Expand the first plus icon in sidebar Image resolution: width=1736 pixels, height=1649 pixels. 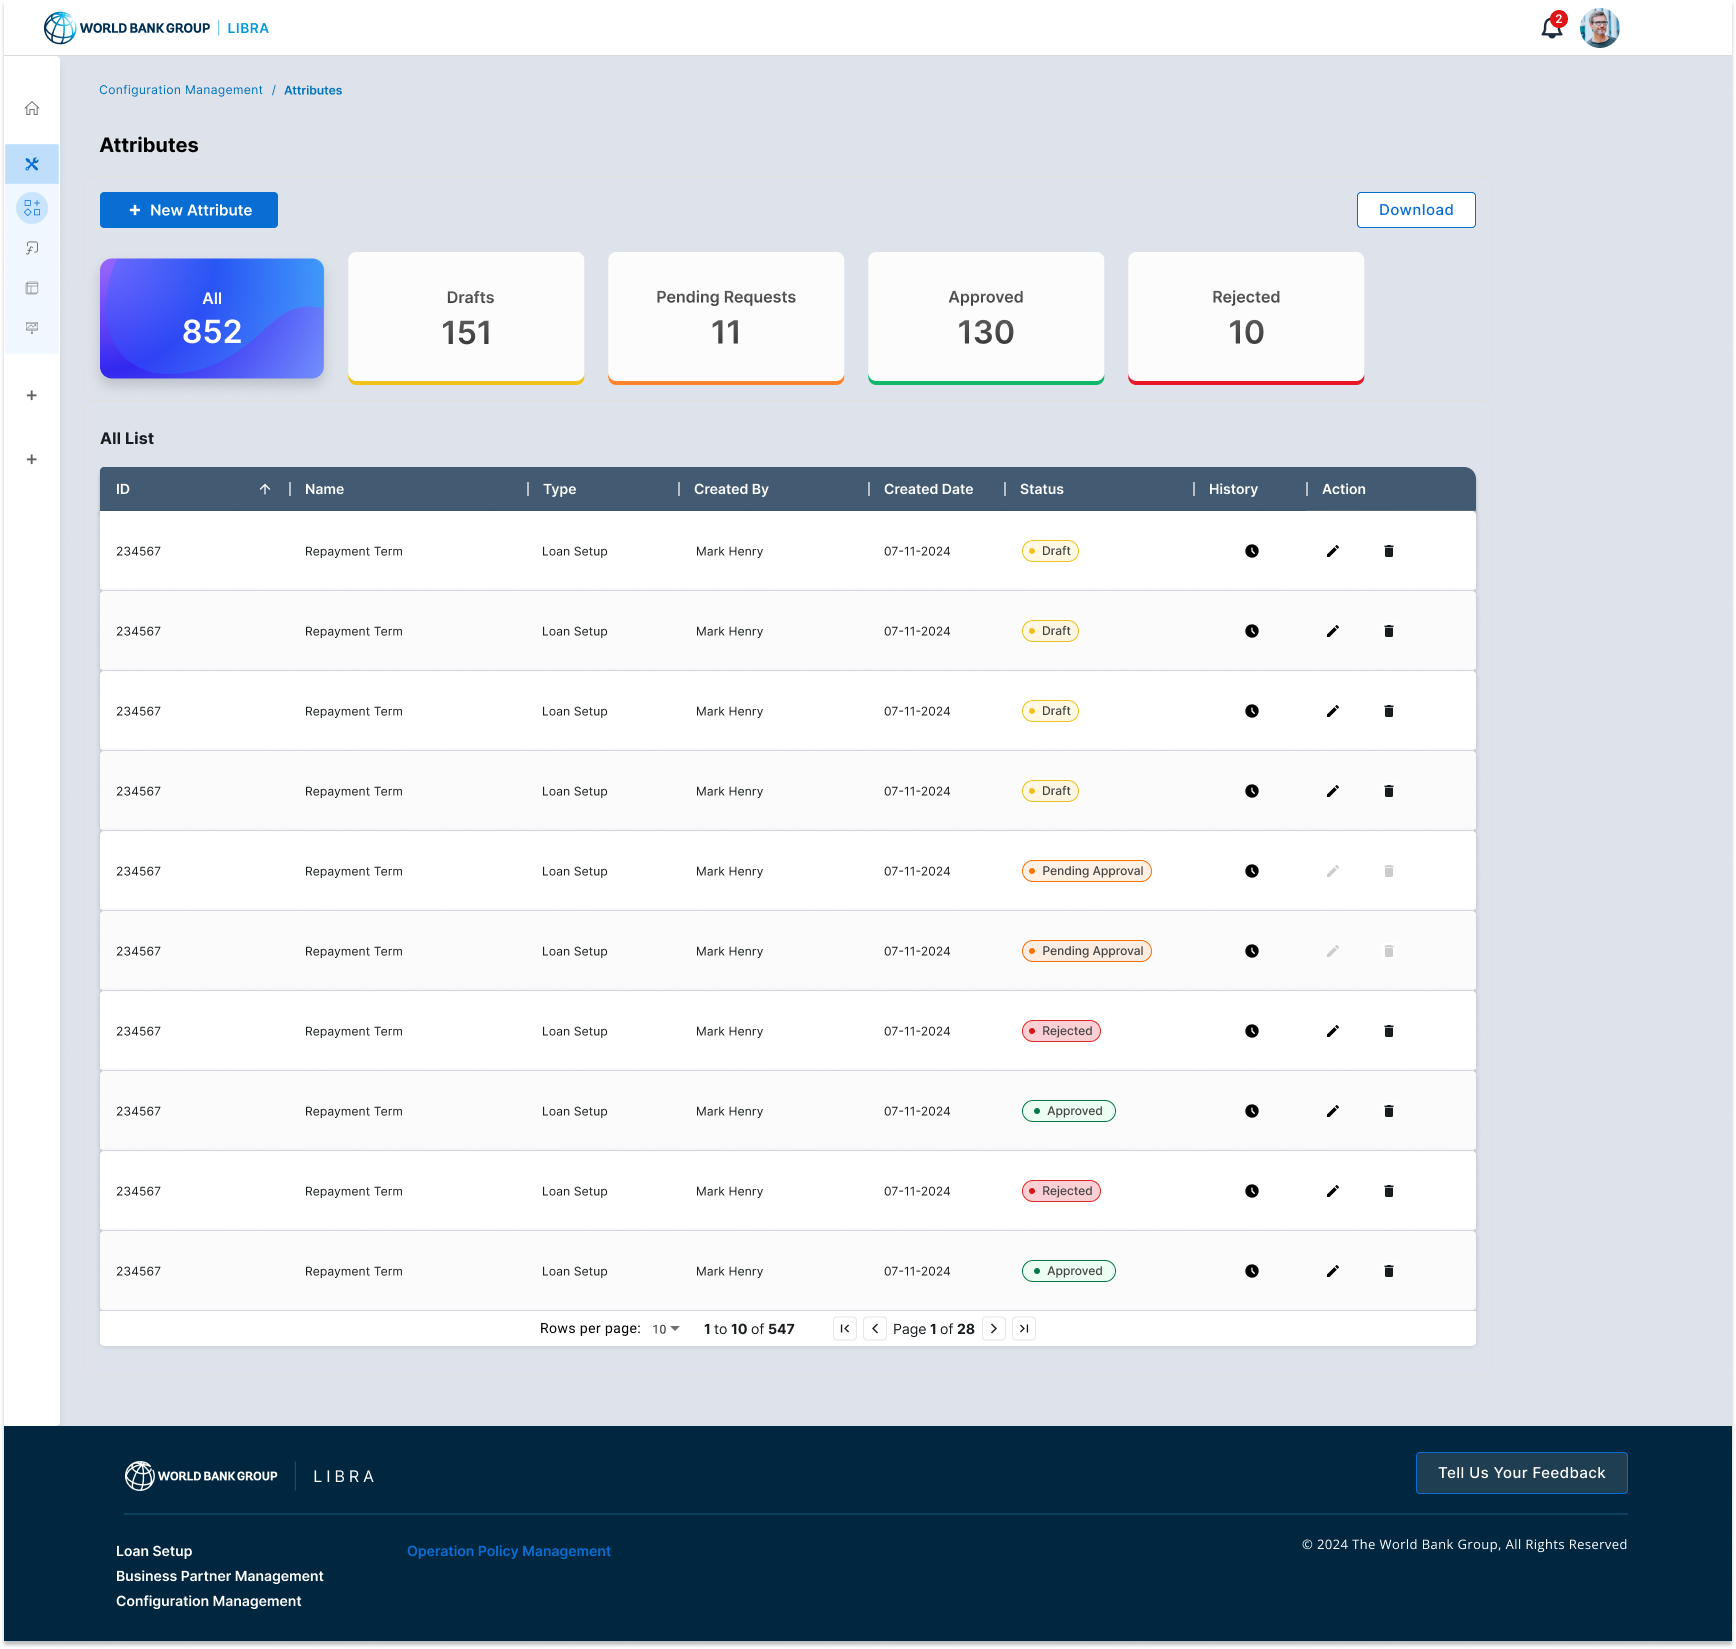point(32,395)
